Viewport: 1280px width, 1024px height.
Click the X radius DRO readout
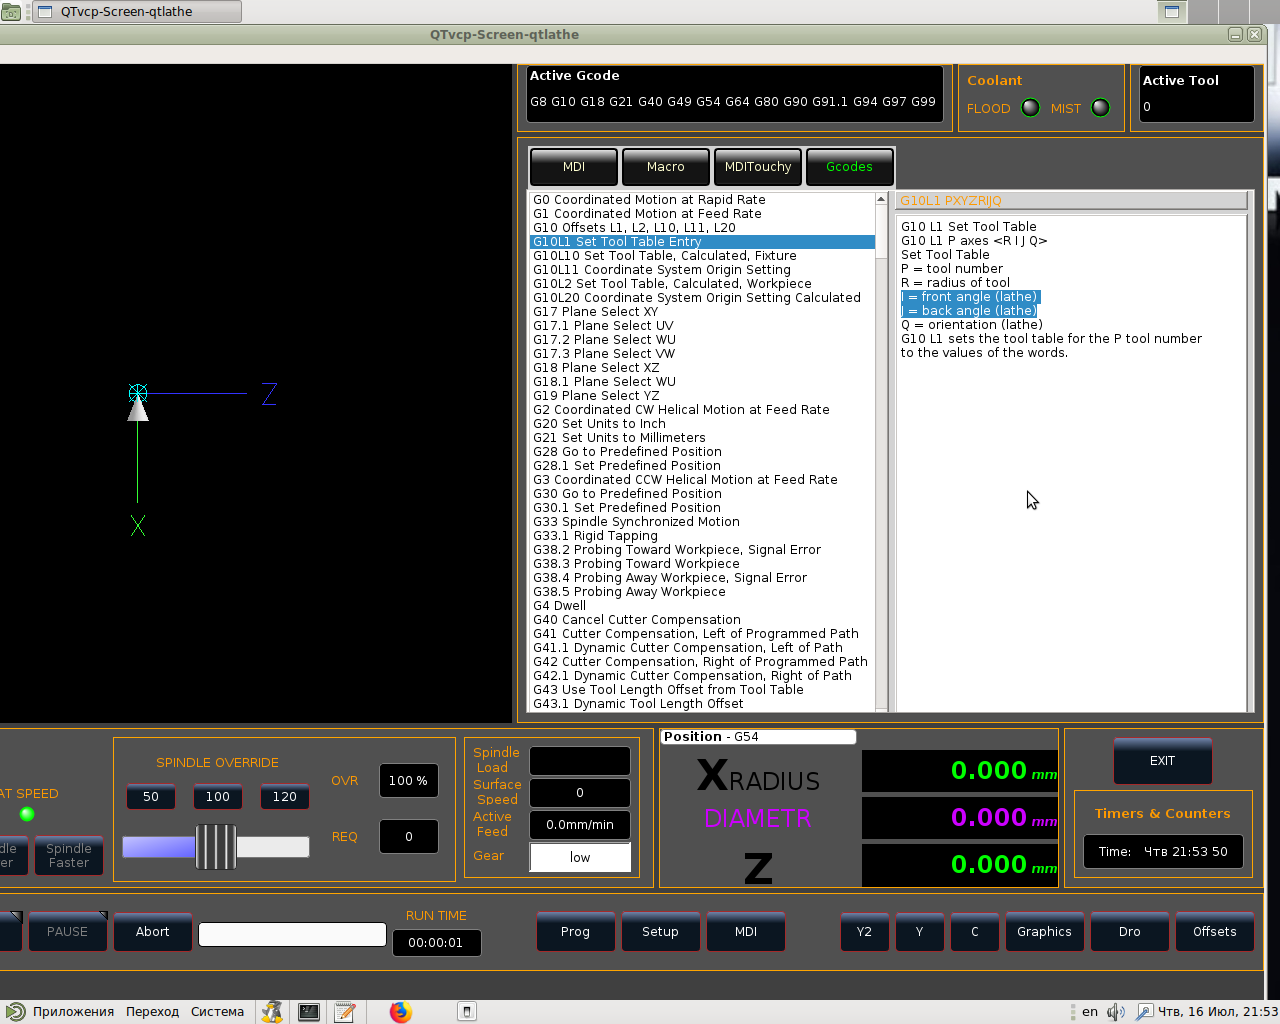pos(960,771)
